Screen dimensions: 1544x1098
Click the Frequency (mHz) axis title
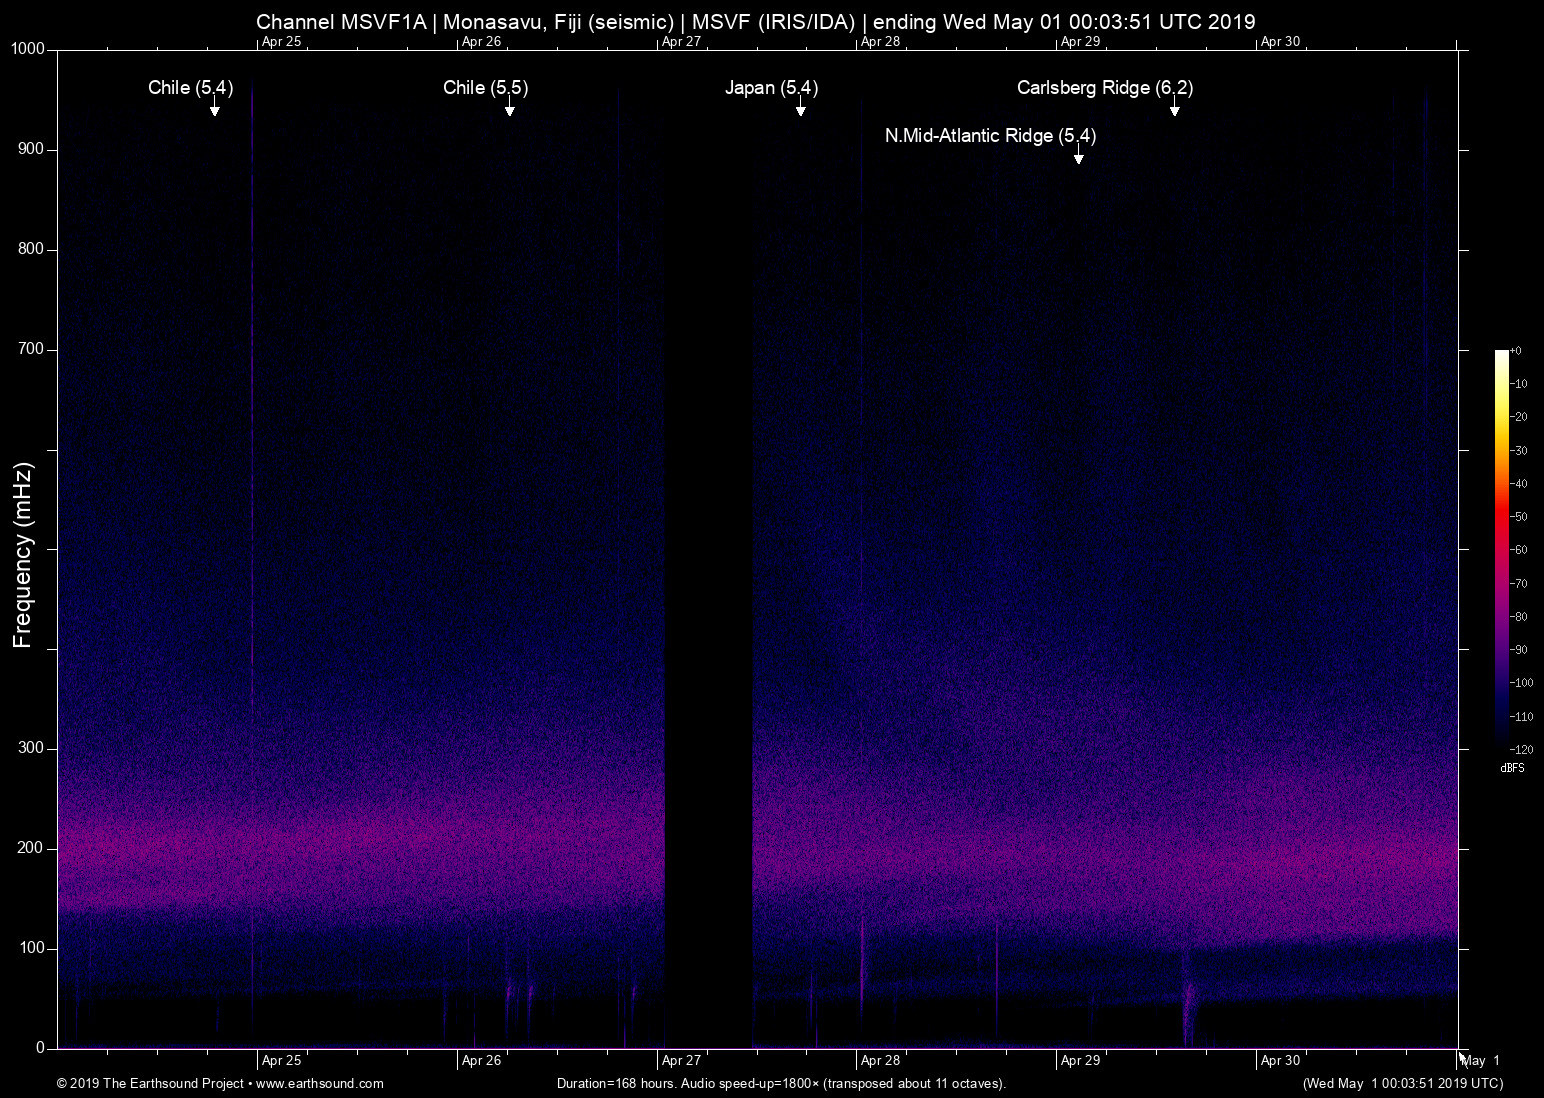pyautogui.click(x=23, y=555)
